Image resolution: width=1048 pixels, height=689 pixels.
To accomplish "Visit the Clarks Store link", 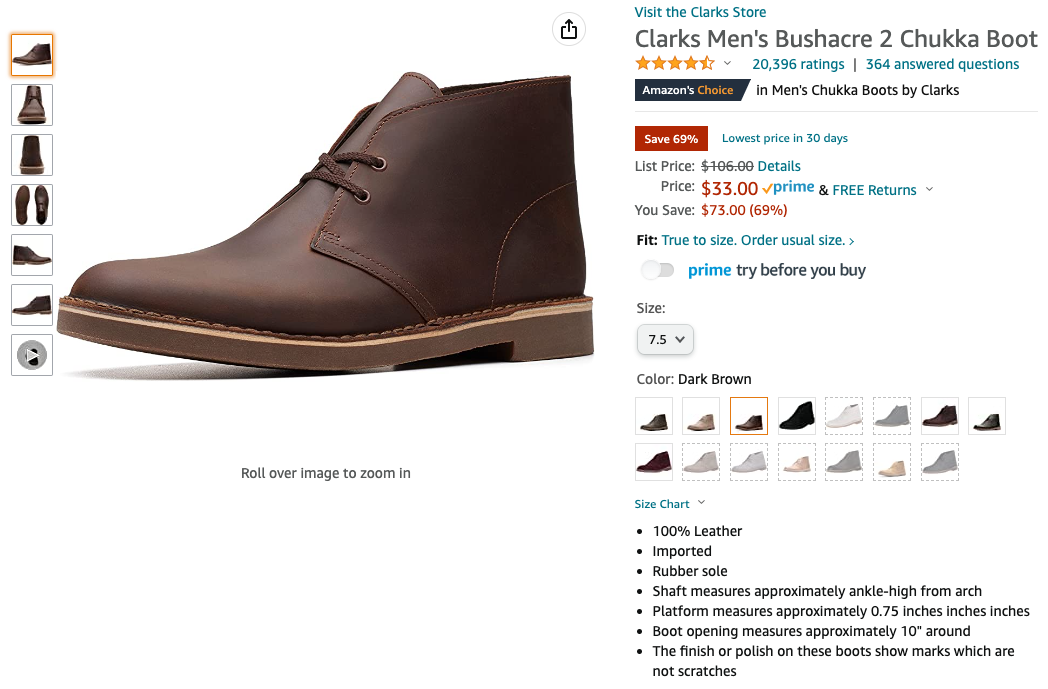I will tap(700, 12).
